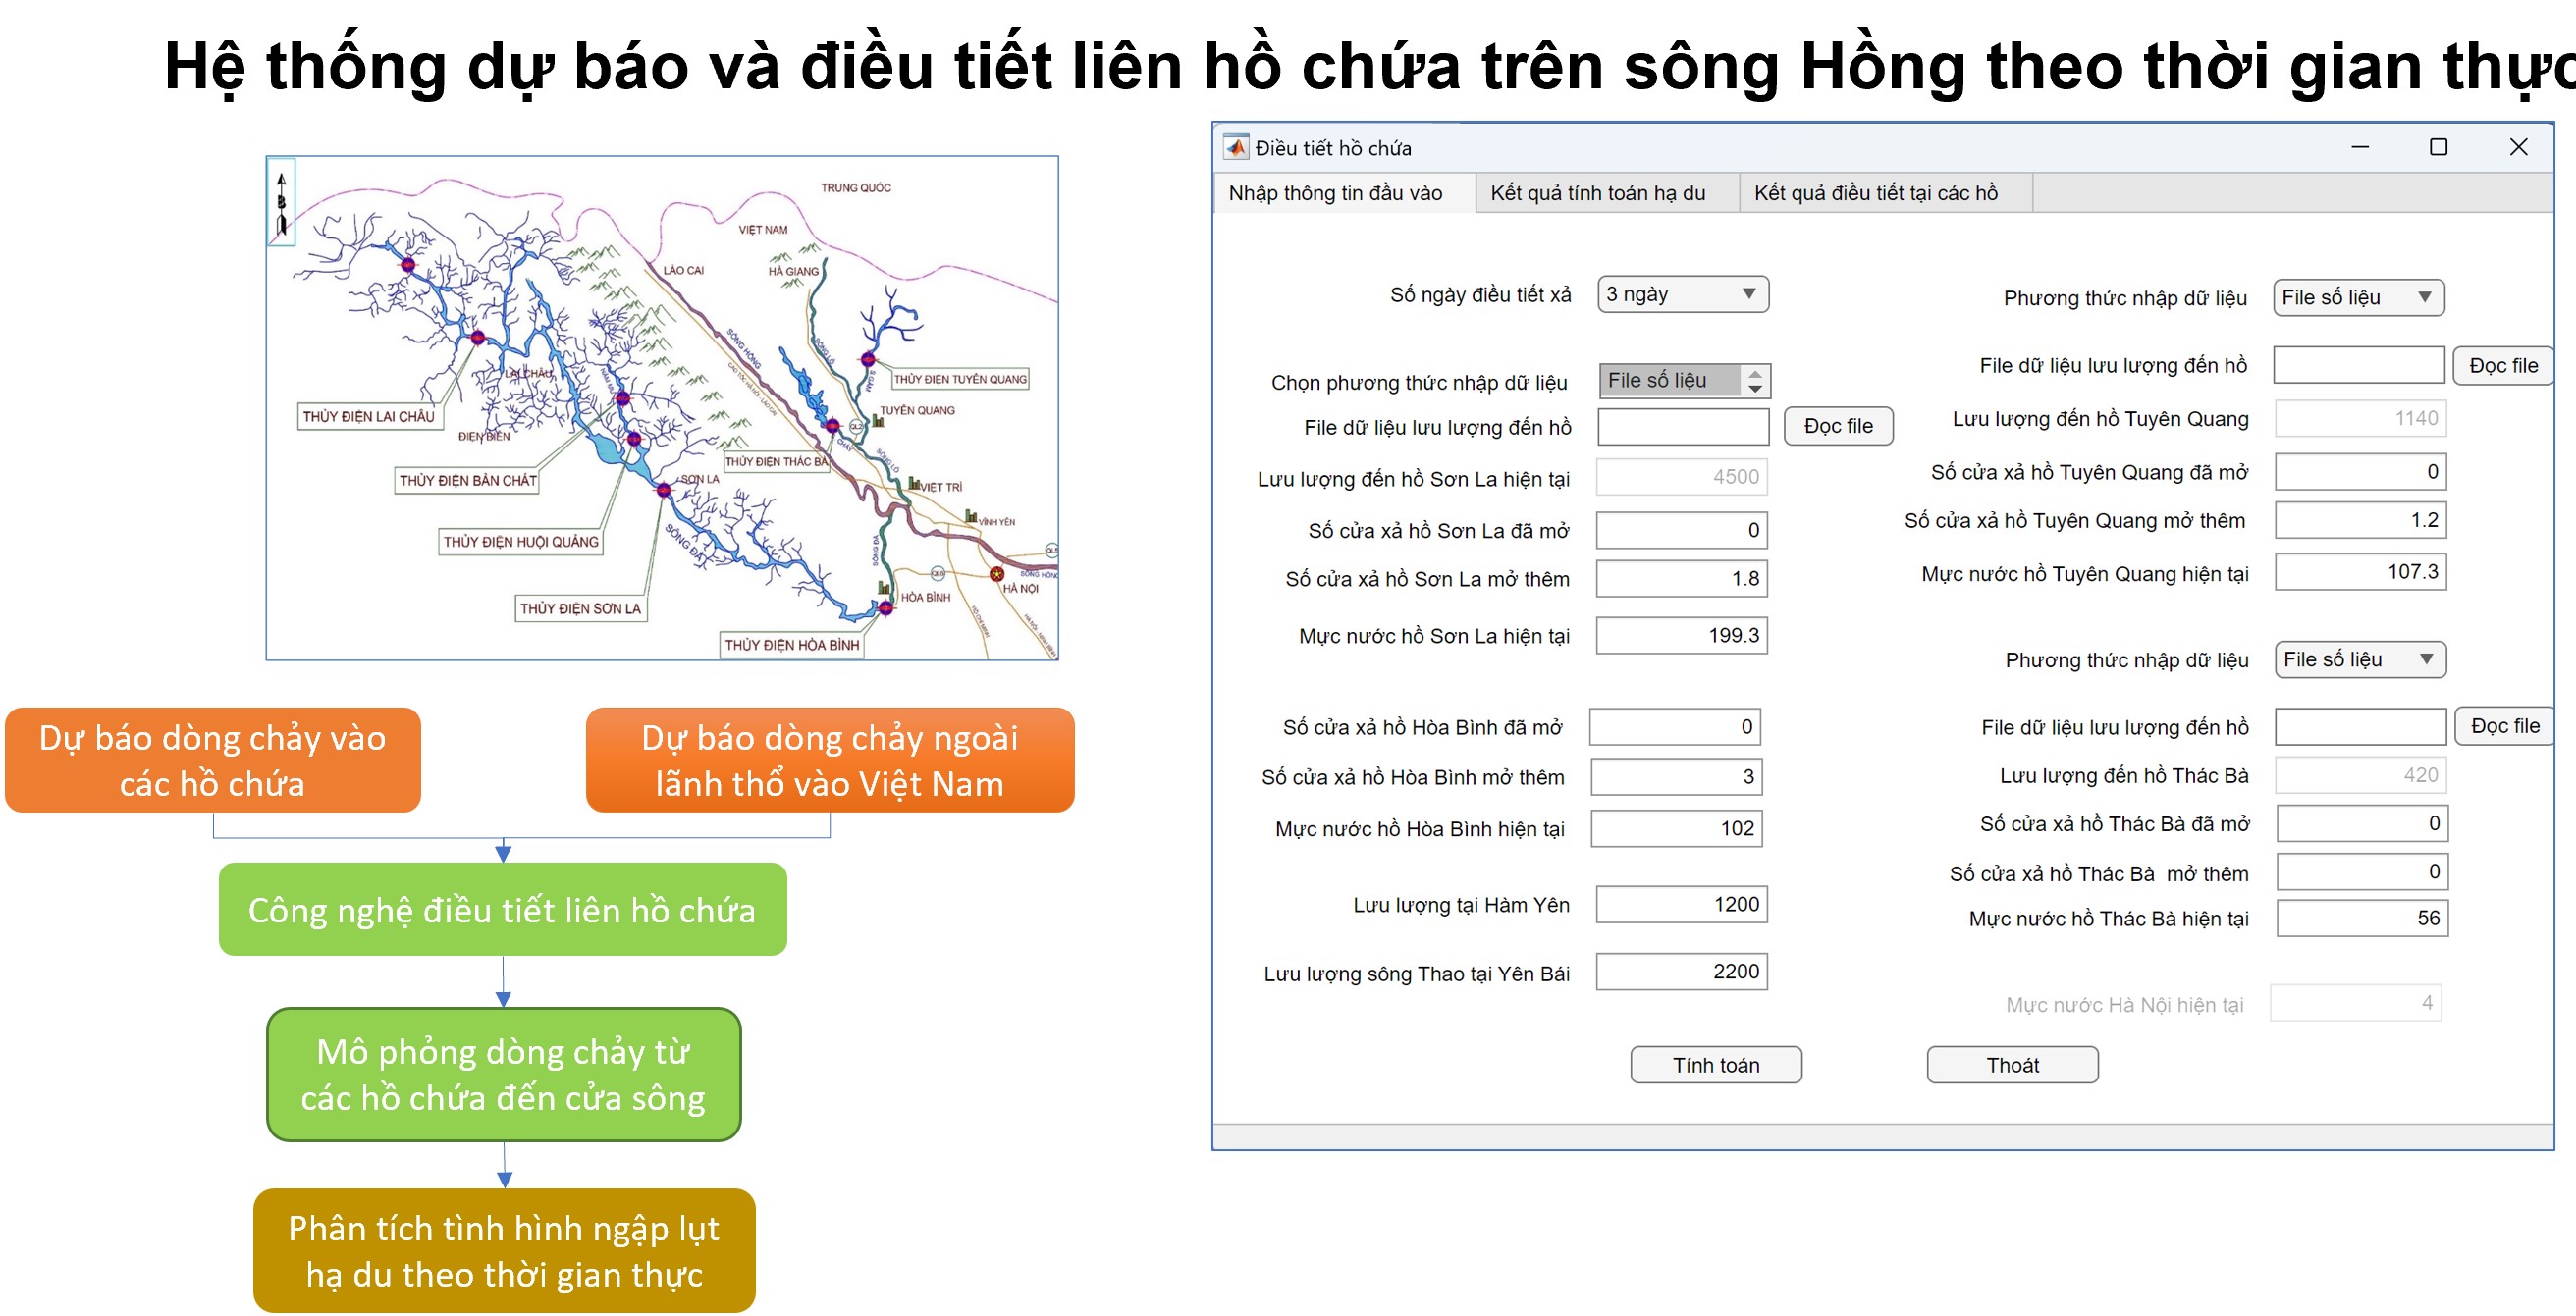2576x1316 pixels.
Task: Click 'THỦY ĐIỆN SƠN LA' map label
Action: click(x=580, y=608)
